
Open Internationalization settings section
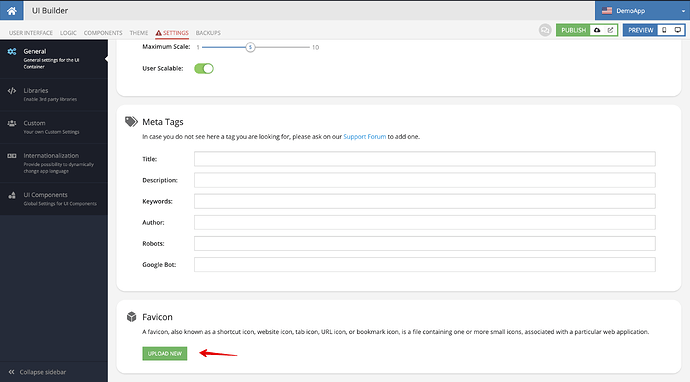pos(54,163)
